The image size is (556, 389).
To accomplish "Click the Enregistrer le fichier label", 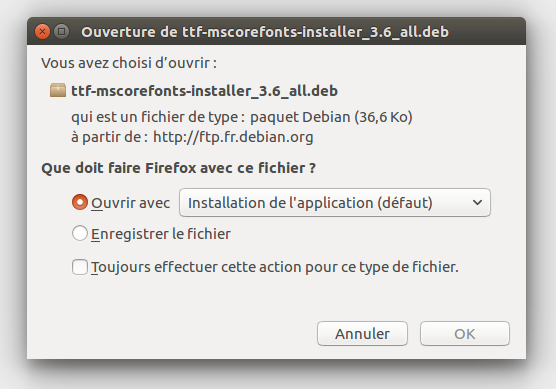I will click(161, 234).
